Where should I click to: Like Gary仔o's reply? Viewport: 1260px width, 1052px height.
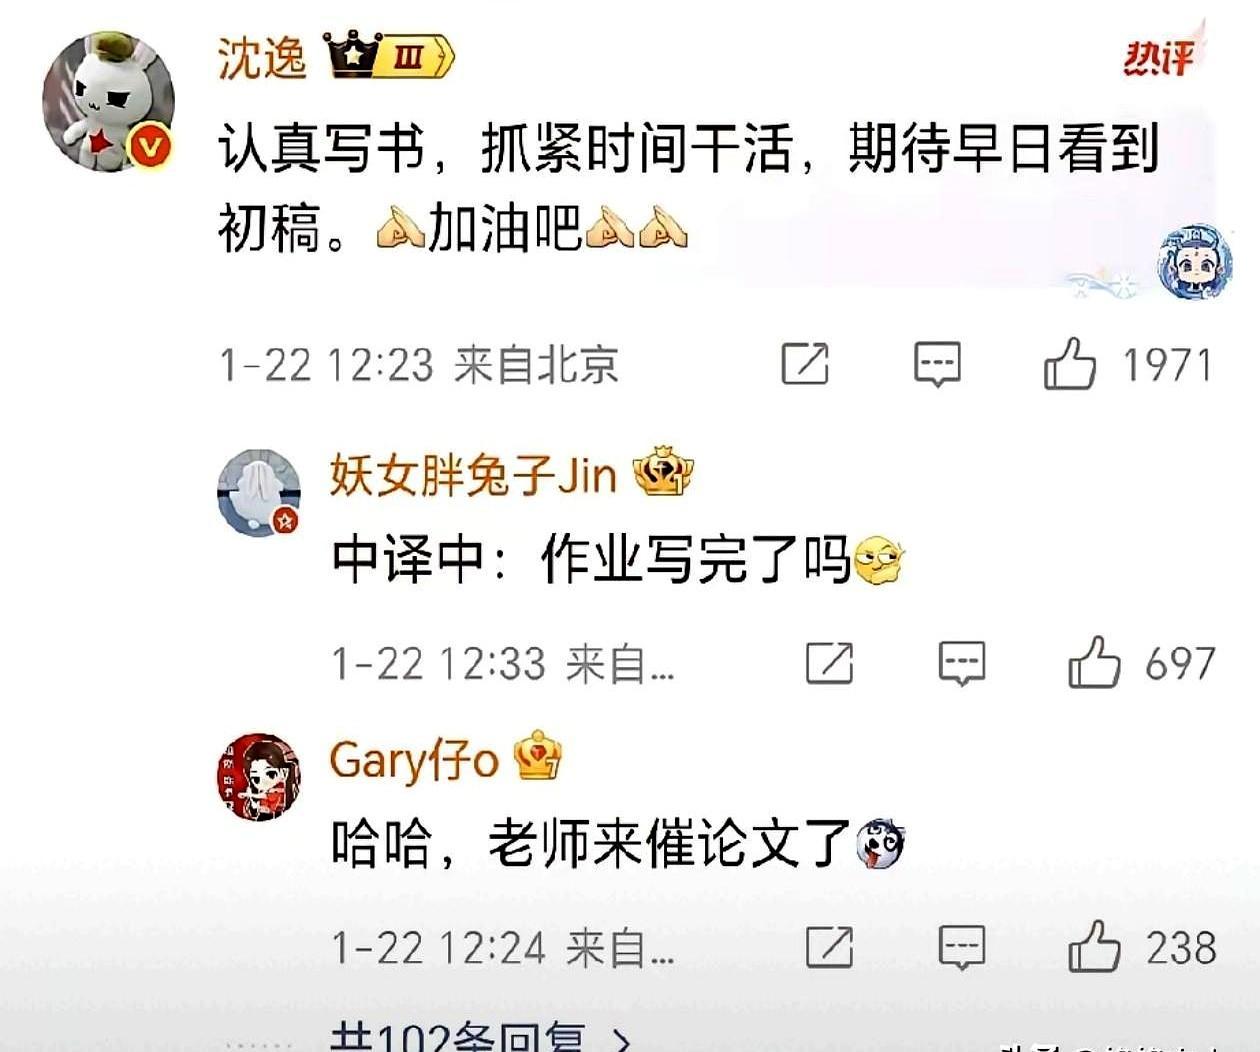[1094, 946]
